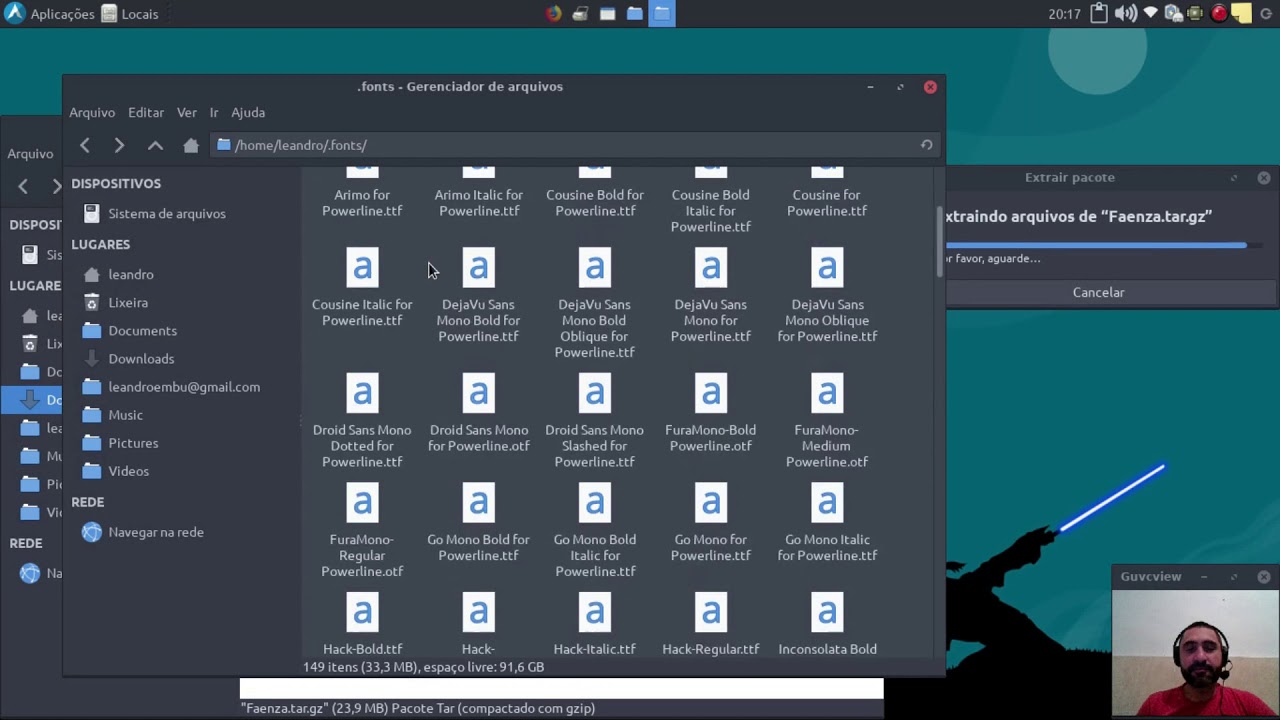Open the clipboard manager tray icon
This screenshot has height=720, width=1280.
[1099, 13]
